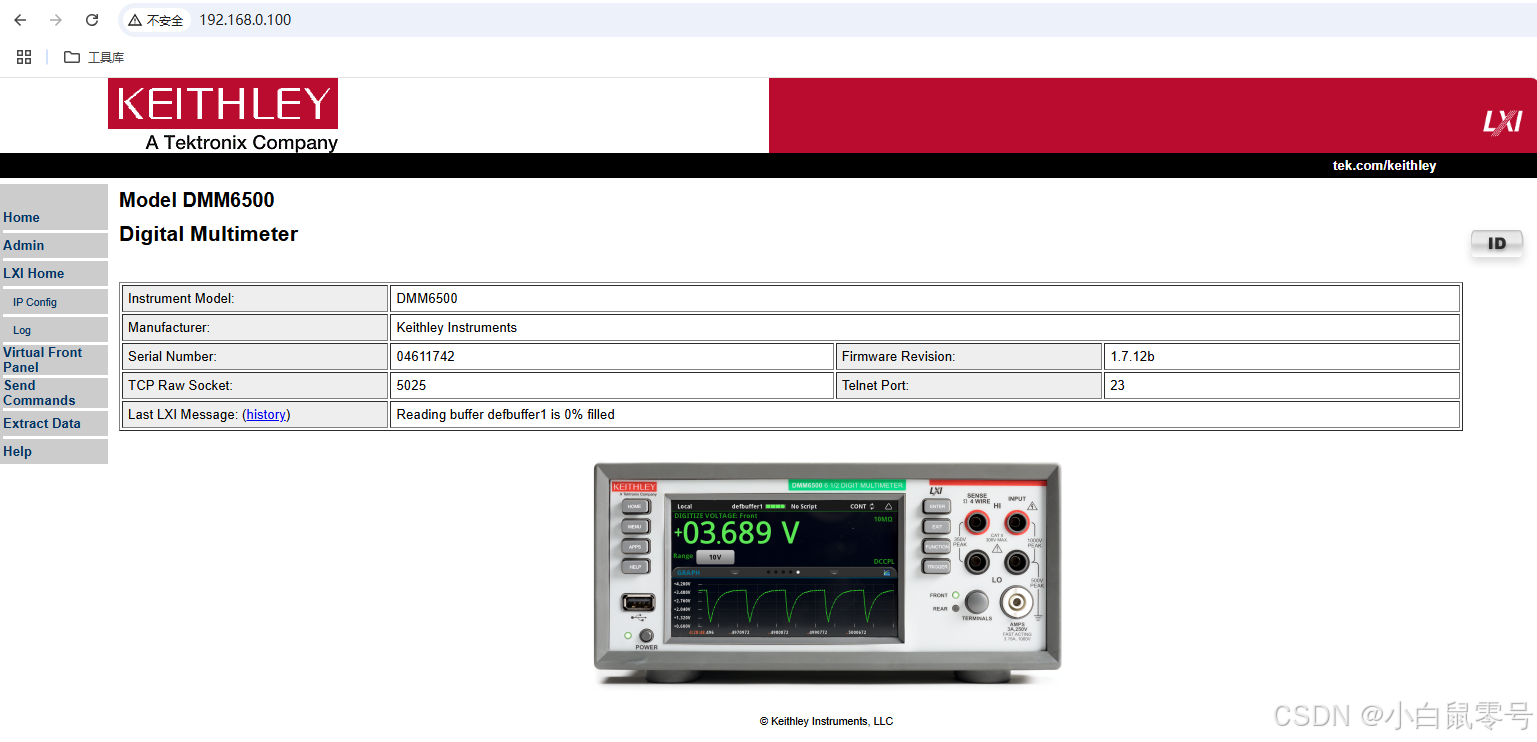Open the tek.com/keithley link
This screenshot has width=1537, height=742.
pyautogui.click(x=1384, y=165)
